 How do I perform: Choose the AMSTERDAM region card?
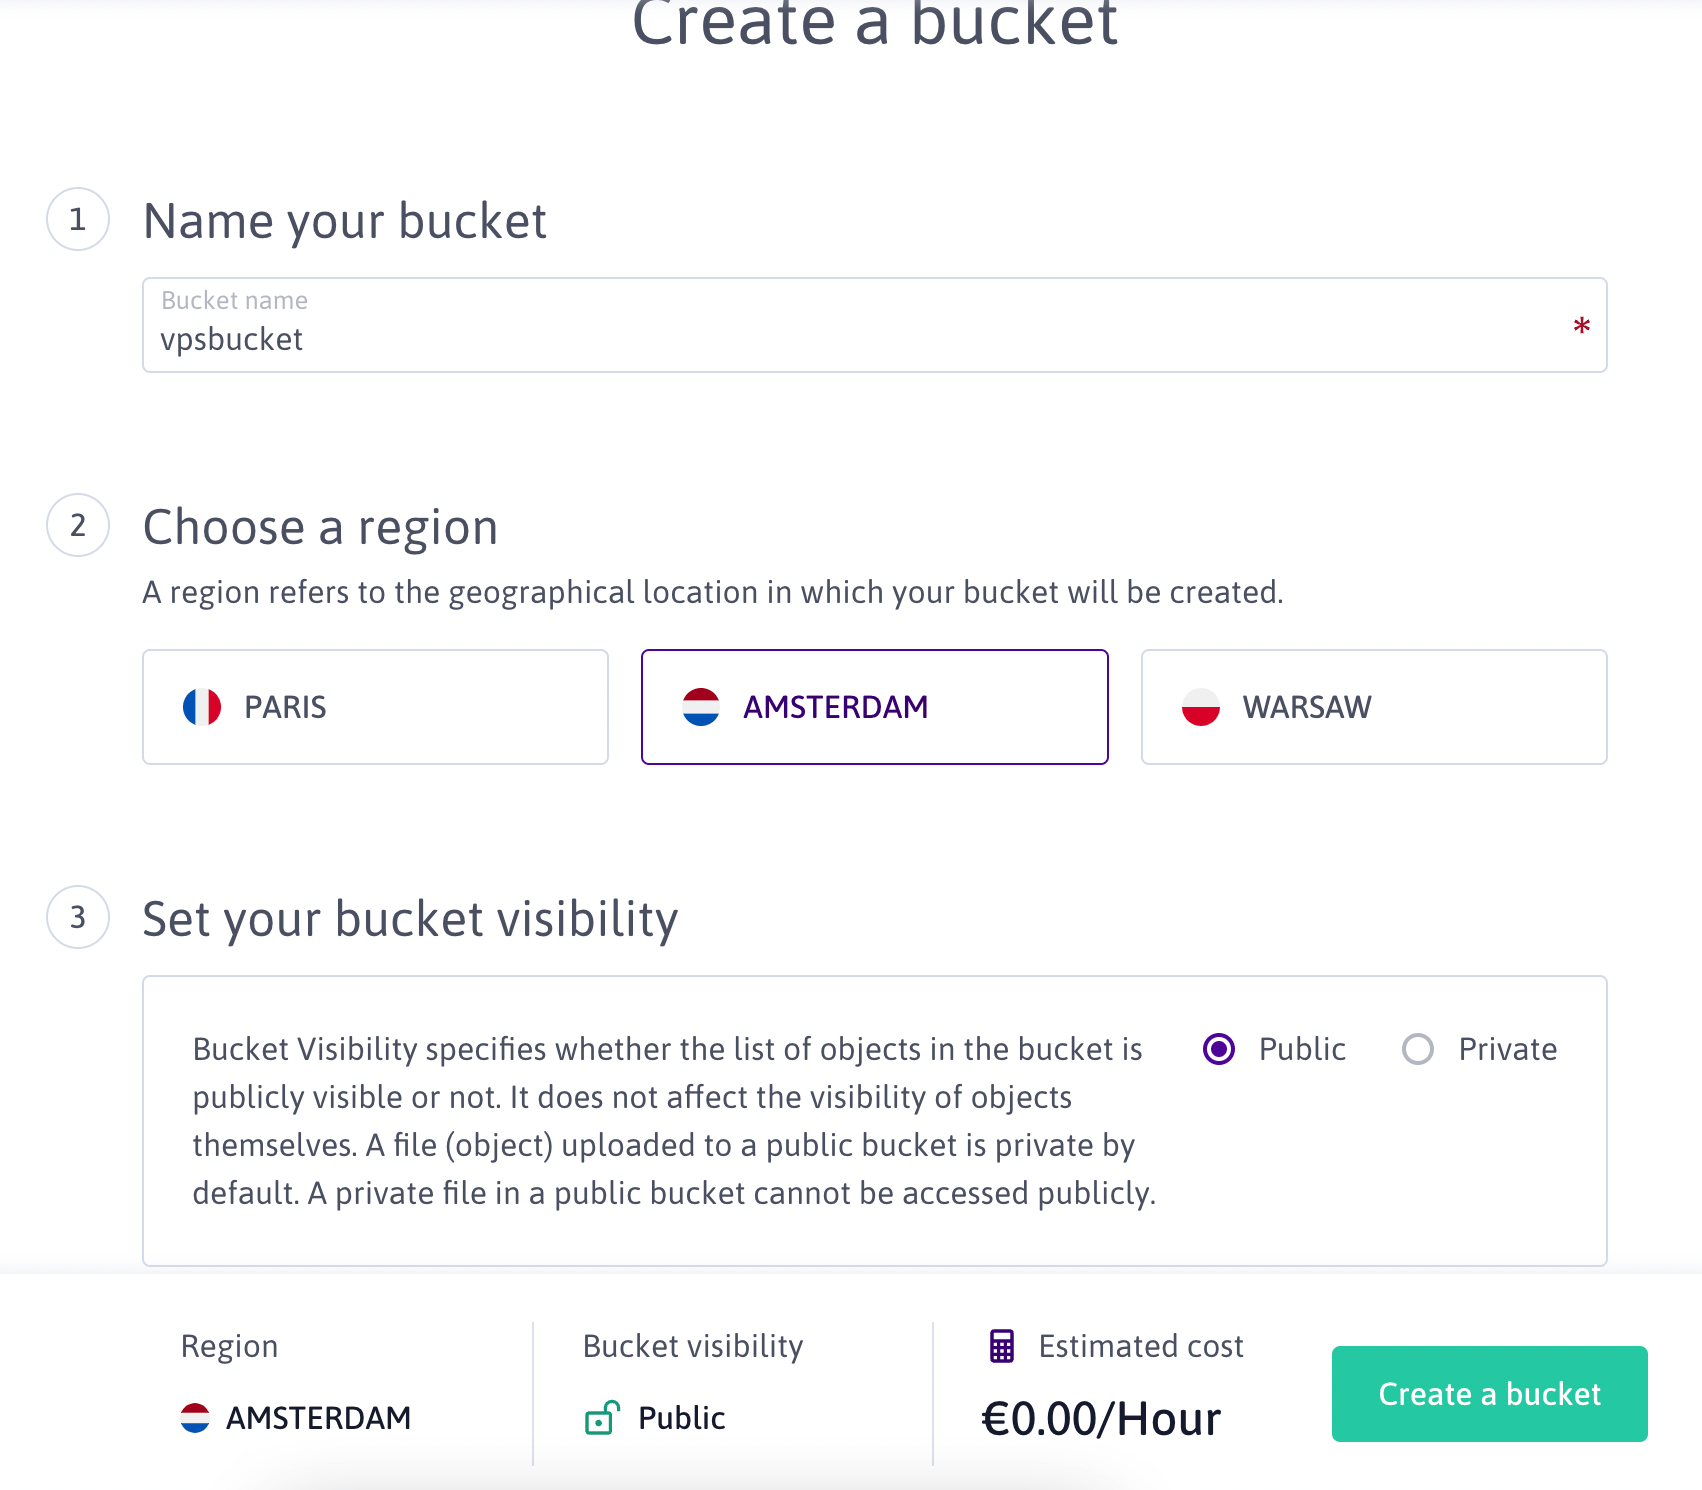pyautogui.click(x=874, y=707)
